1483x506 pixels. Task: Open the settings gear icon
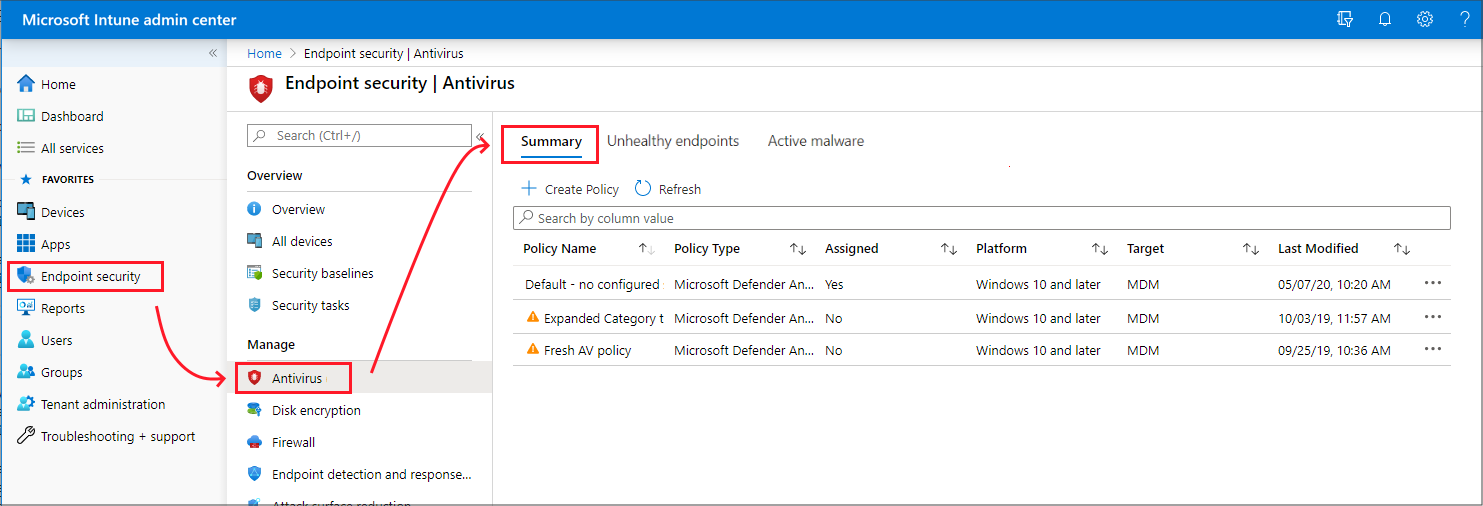click(x=1425, y=19)
